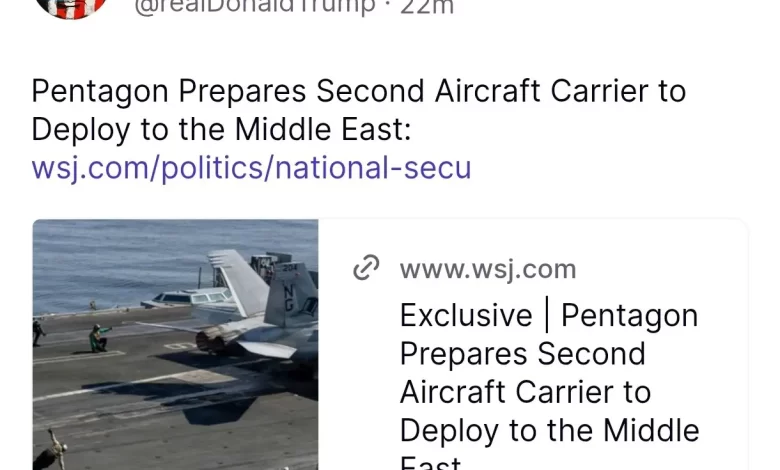Click the post text starting 'Pentagon Prepares Second'
780x470 pixels.
coord(359,110)
